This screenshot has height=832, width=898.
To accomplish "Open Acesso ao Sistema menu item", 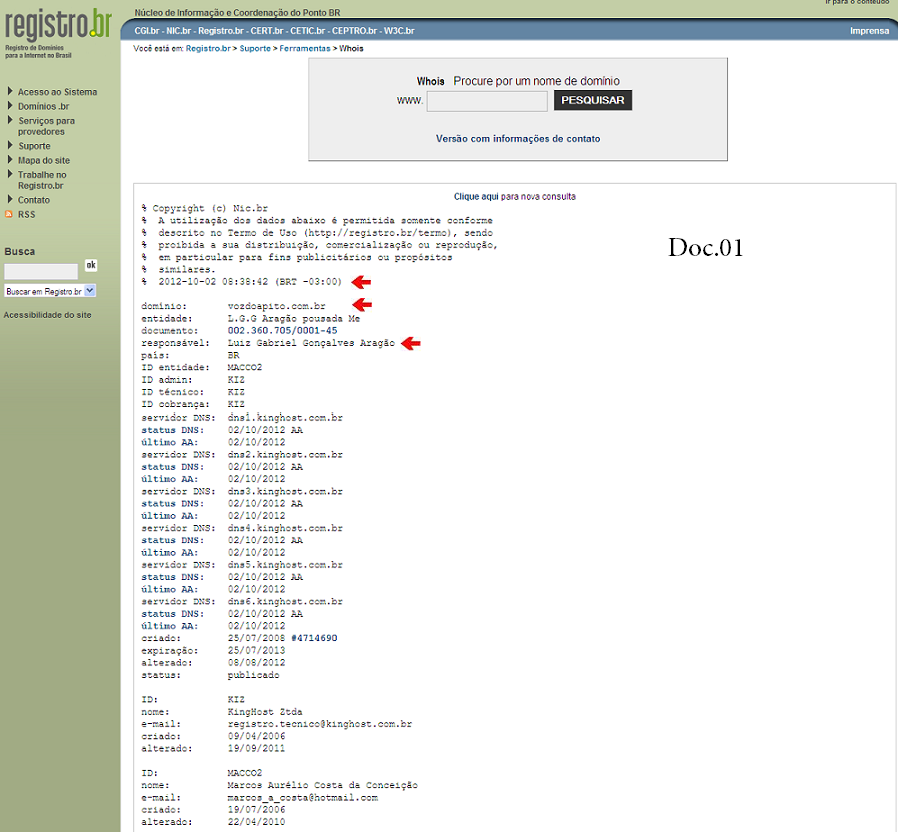I will [x=57, y=92].
